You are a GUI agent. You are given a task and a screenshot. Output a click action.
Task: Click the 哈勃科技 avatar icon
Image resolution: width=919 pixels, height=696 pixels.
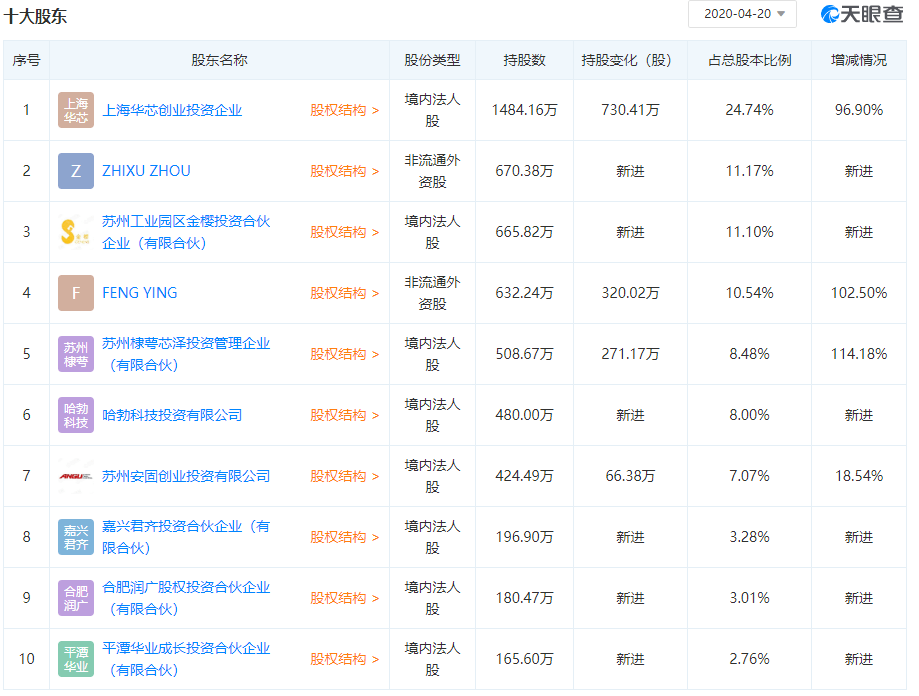(76, 415)
